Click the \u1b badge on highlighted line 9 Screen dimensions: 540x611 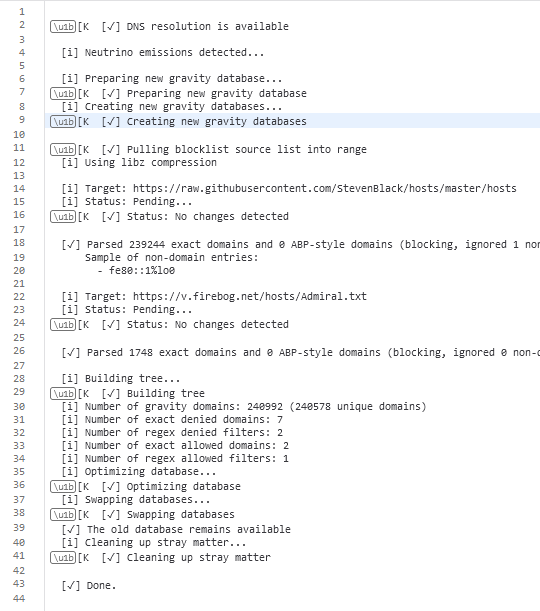(63, 122)
